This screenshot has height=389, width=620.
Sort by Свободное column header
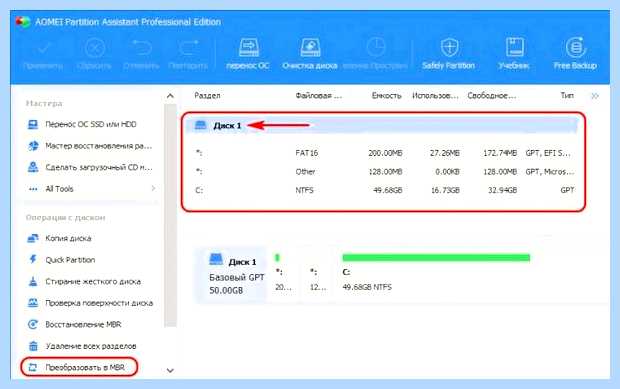[491, 96]
